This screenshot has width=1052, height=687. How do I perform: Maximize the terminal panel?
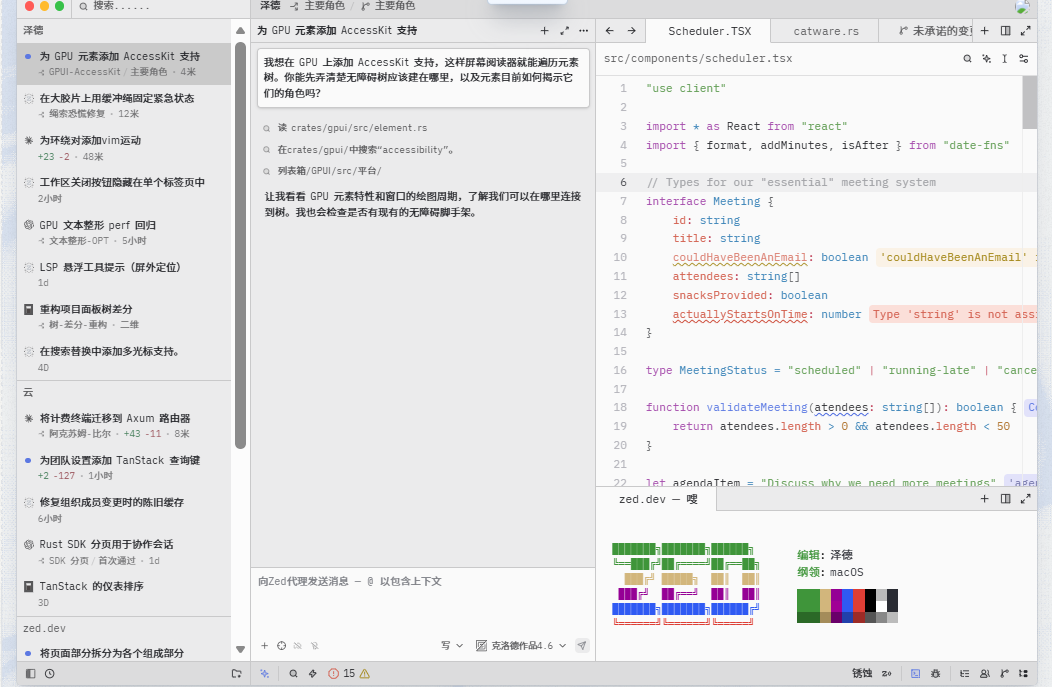click(x=1025, y=499)
